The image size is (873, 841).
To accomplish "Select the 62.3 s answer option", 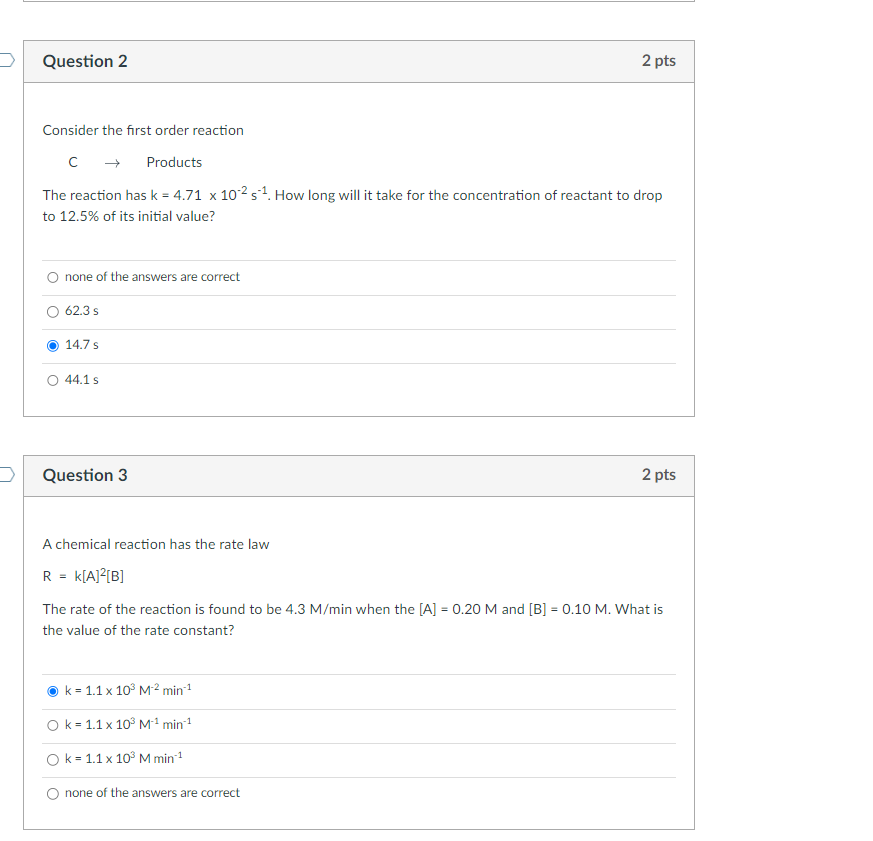I will (x=52, y=311).
